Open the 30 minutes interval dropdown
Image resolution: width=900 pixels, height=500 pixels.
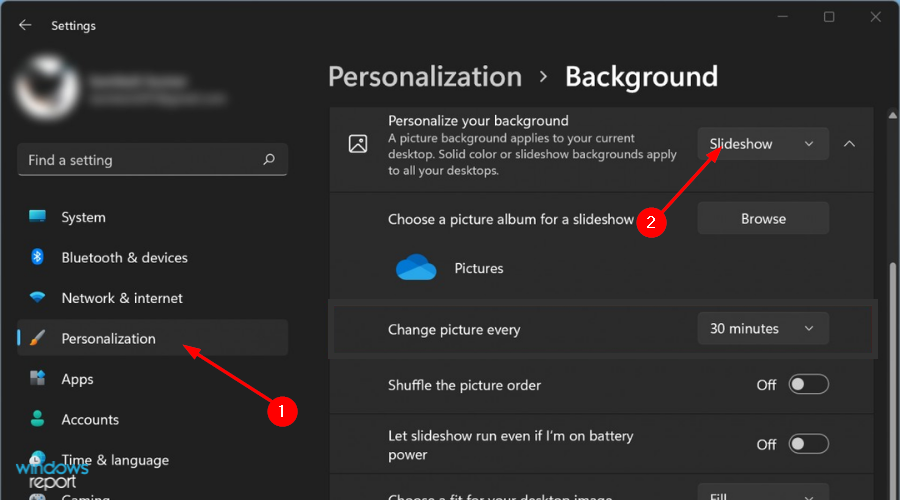point(762,328)
